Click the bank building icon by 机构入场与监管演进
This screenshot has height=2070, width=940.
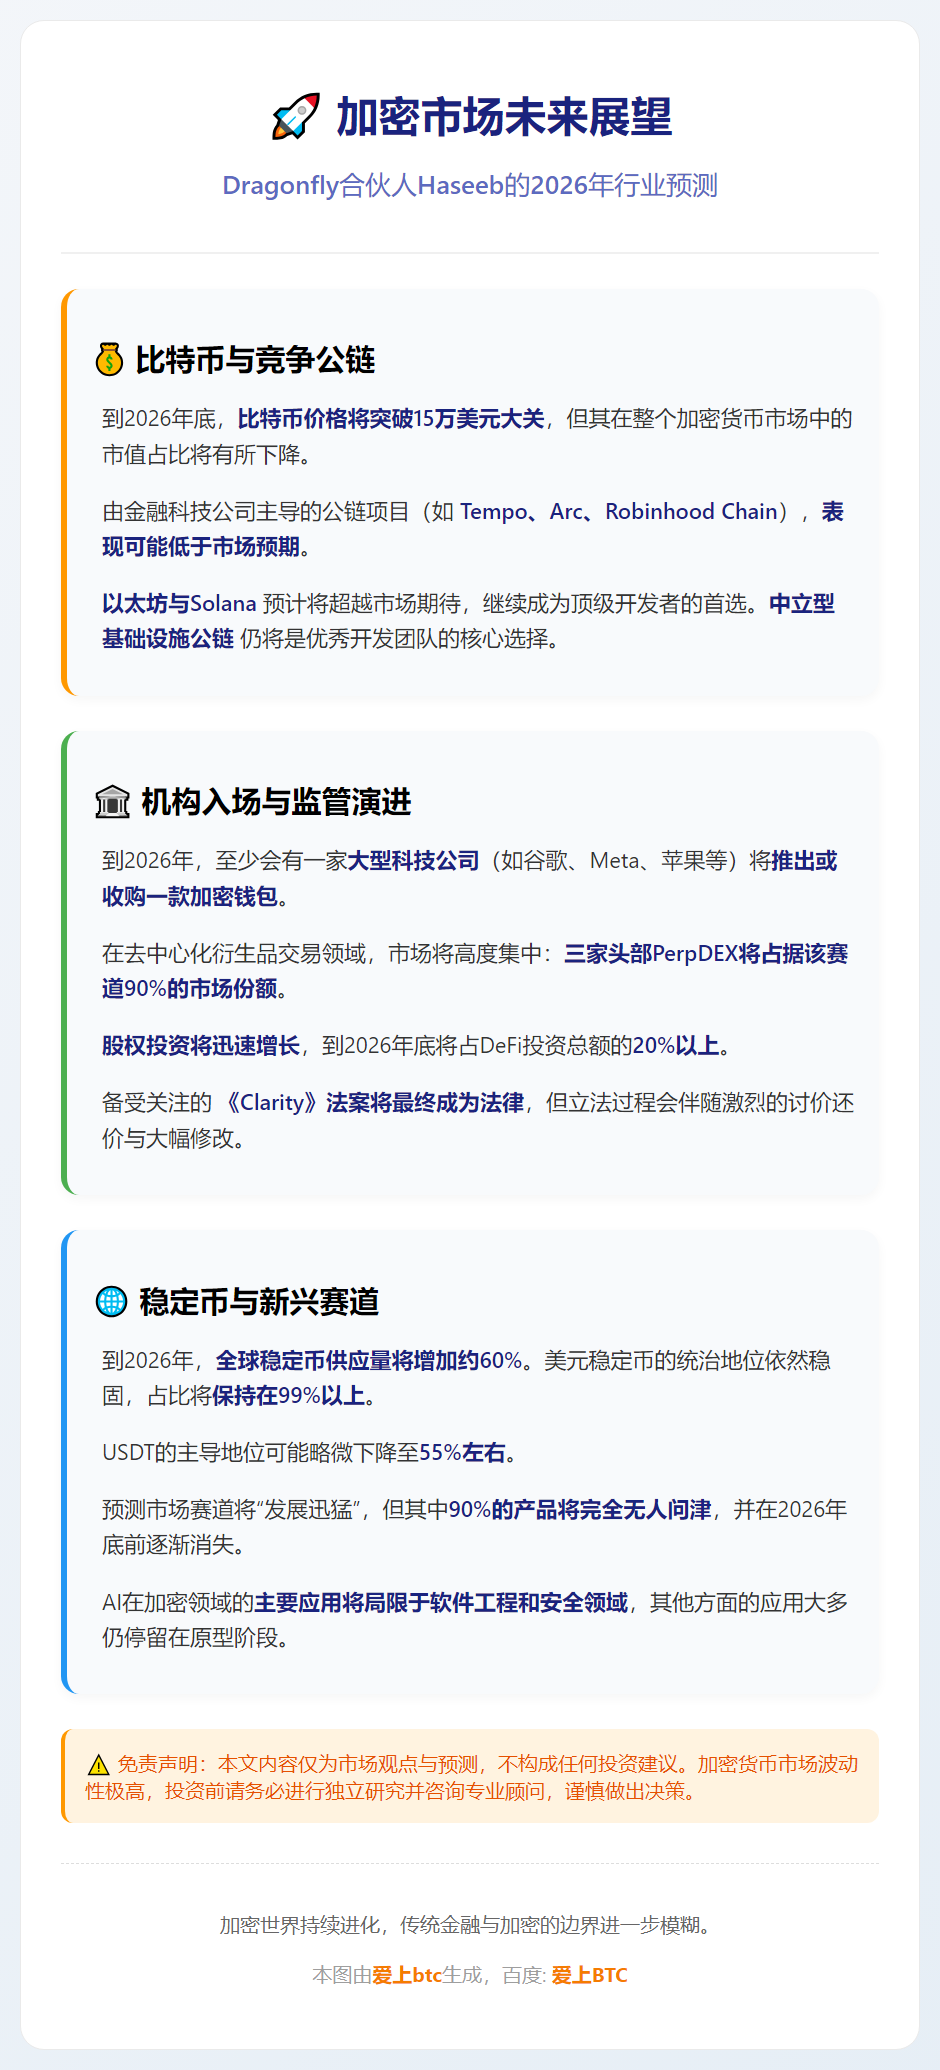pos(112,801)
